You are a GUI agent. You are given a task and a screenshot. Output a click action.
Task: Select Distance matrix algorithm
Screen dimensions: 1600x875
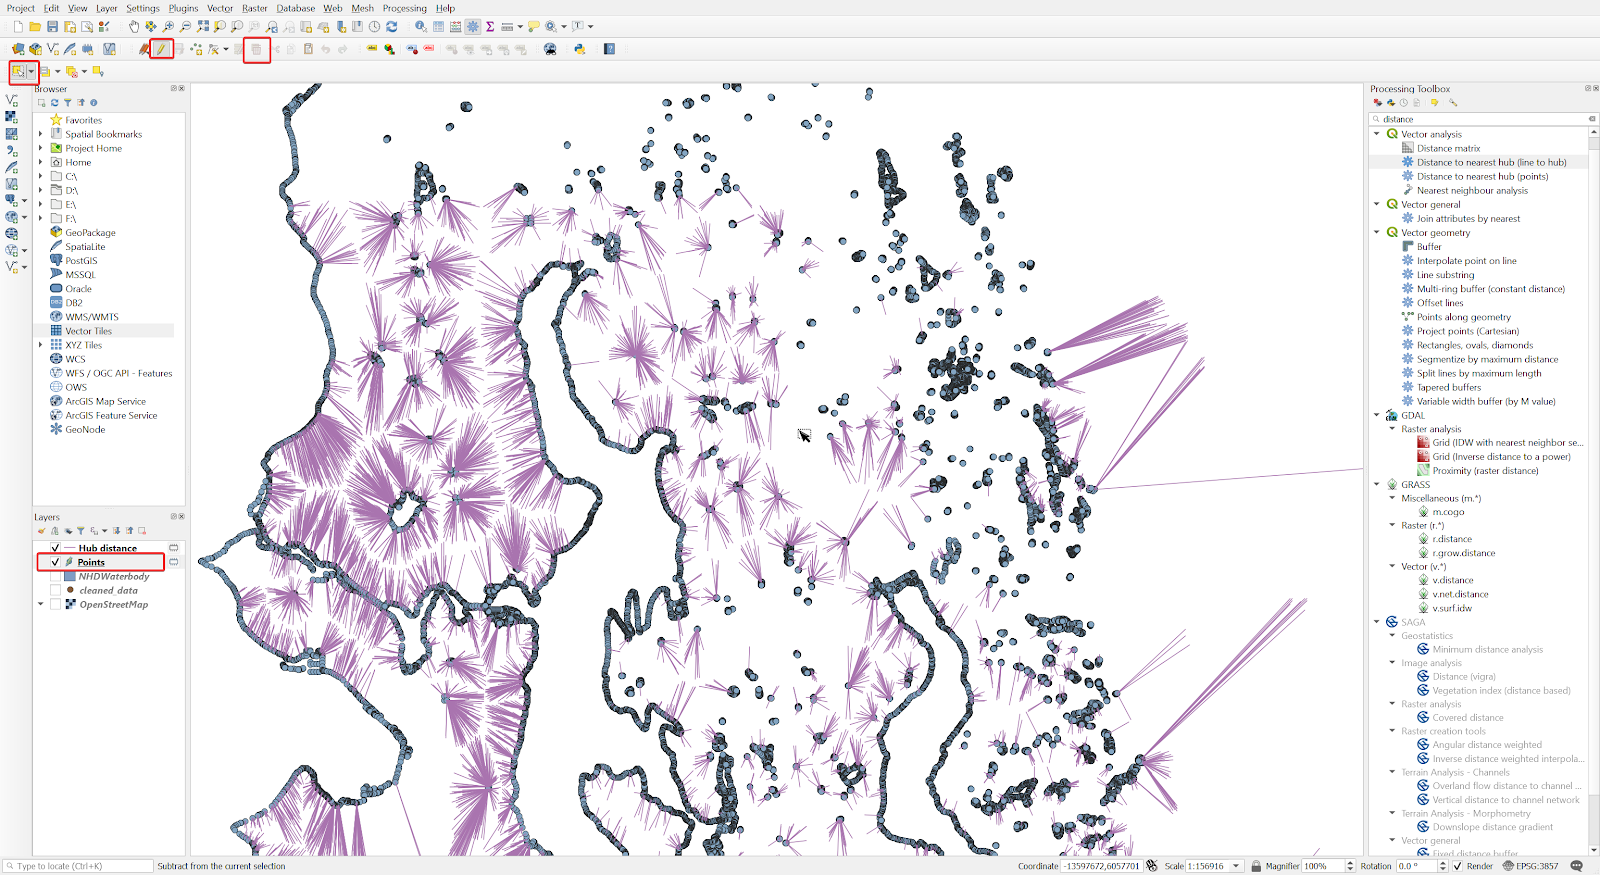pos(1448,148)
